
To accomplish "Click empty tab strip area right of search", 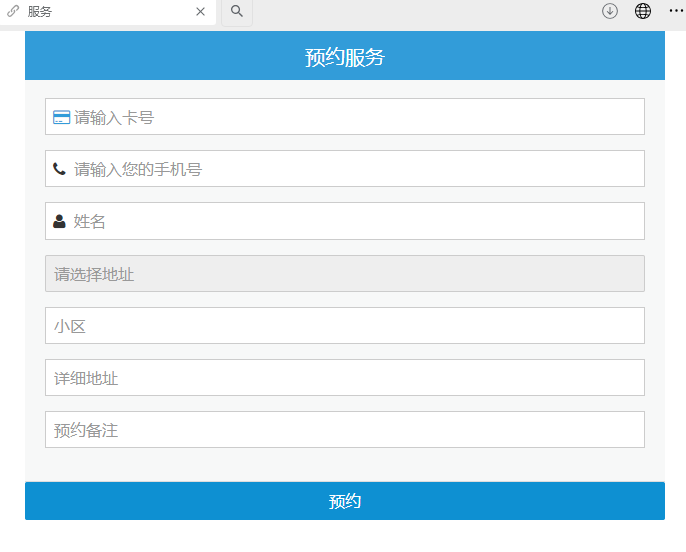I will [420, 12].
